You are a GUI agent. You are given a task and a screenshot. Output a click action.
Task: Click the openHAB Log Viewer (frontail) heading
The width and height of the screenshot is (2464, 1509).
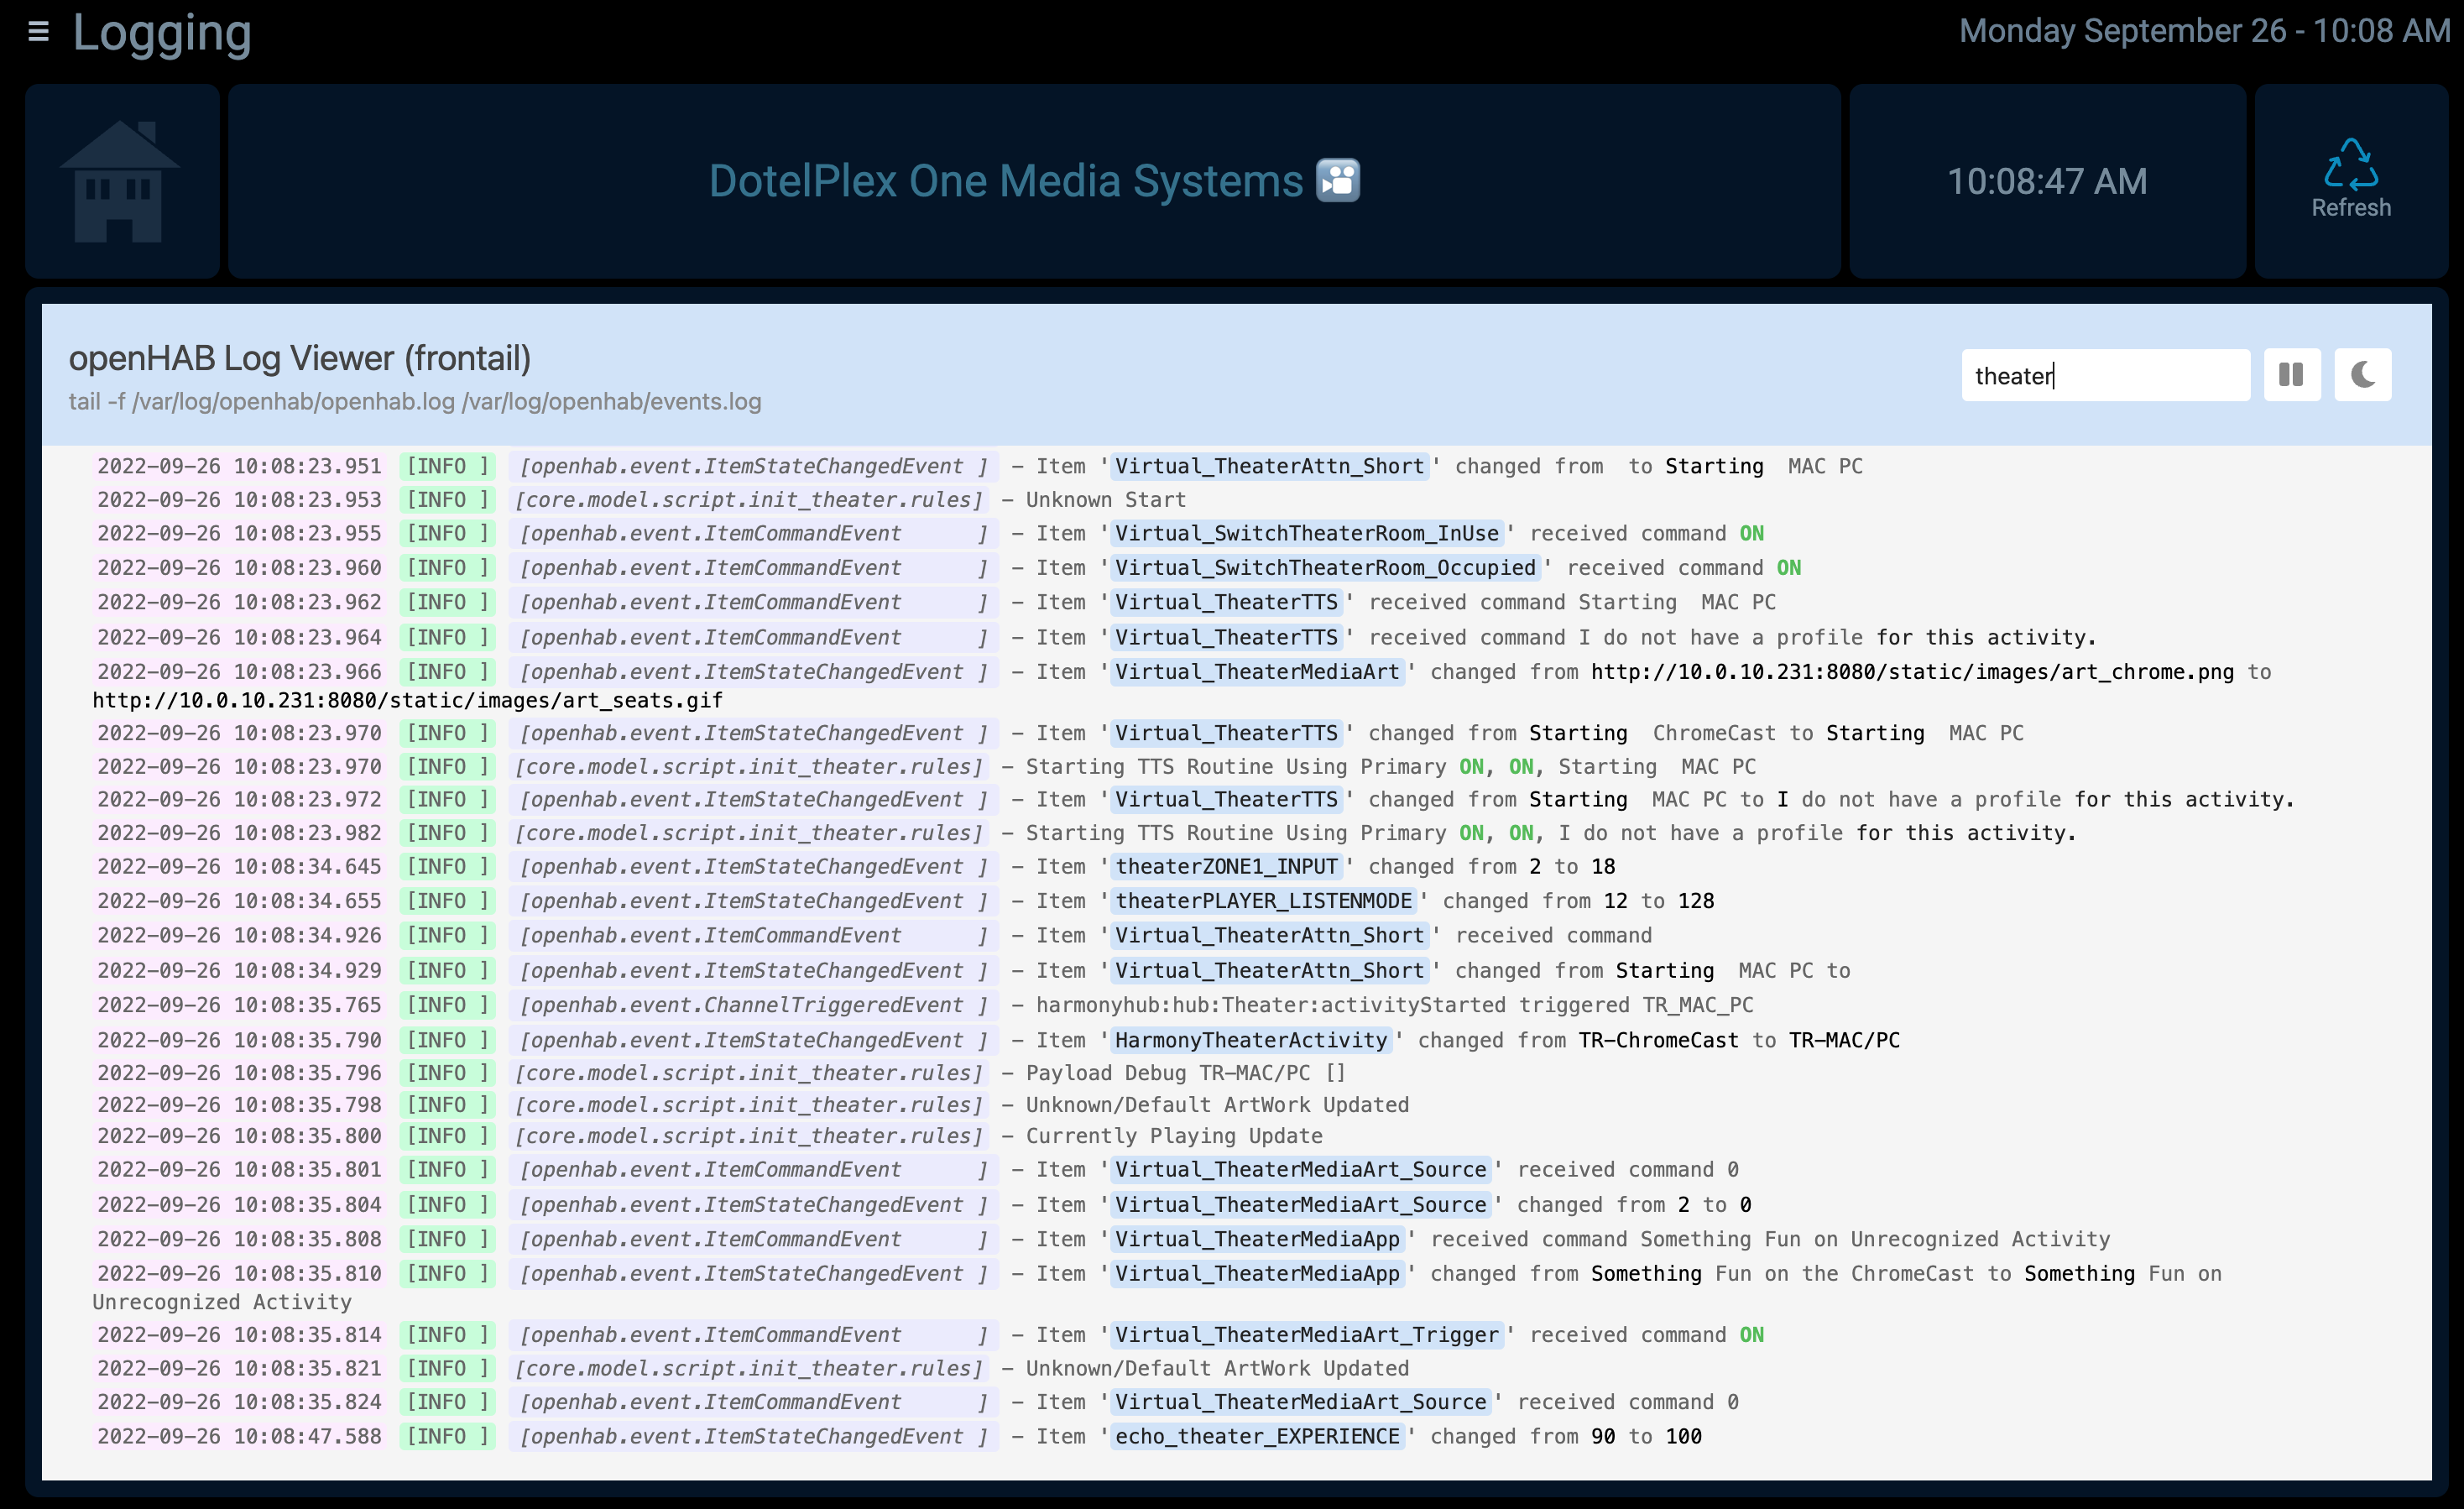[x=299, y=358]
